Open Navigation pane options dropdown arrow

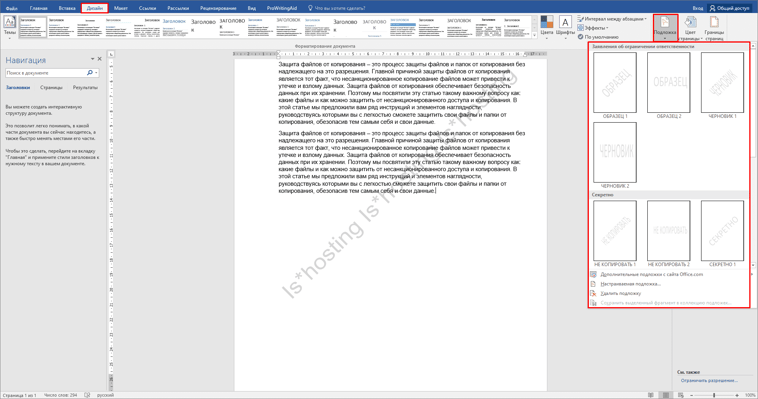click(x=92, y=59)
